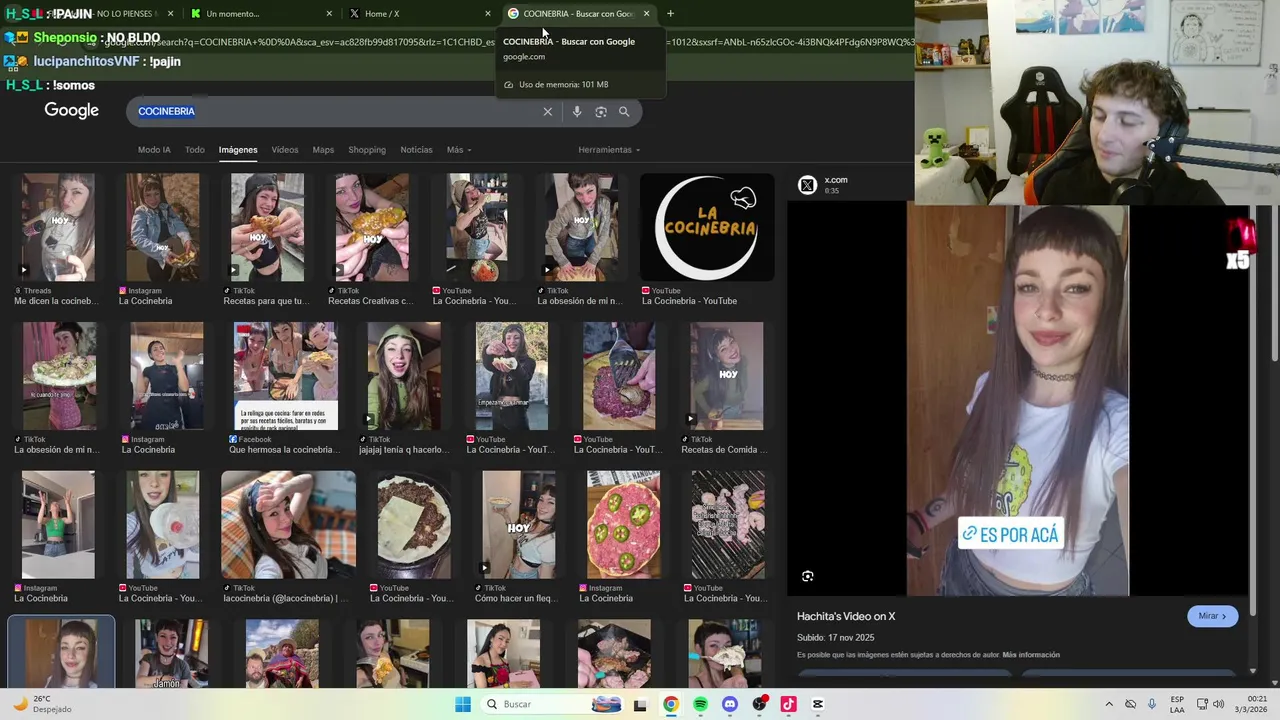The width and height of the screenshot is (1280, 720).
Task: Click 'Subido: 17 nov 2025' text
Action: [x=836, y=637]
